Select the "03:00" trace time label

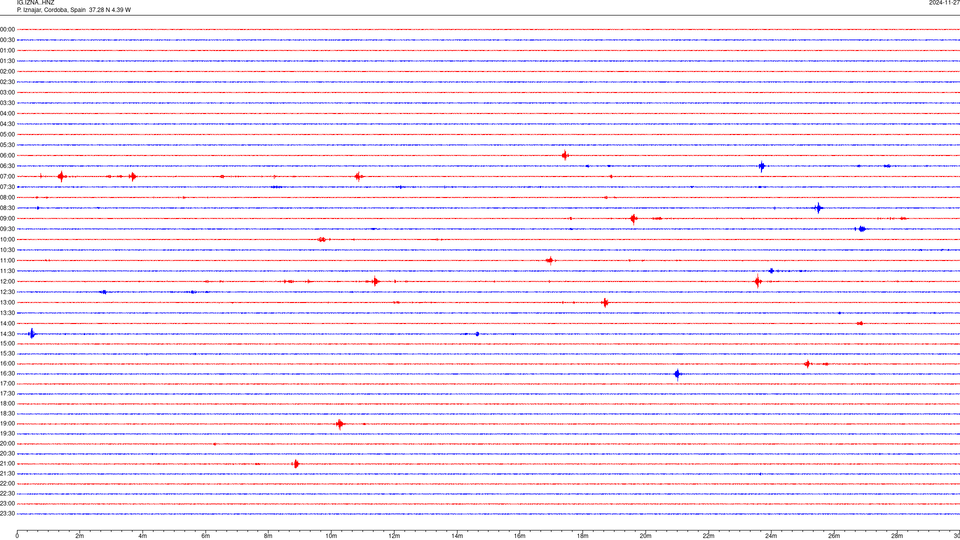click(7, 92)
